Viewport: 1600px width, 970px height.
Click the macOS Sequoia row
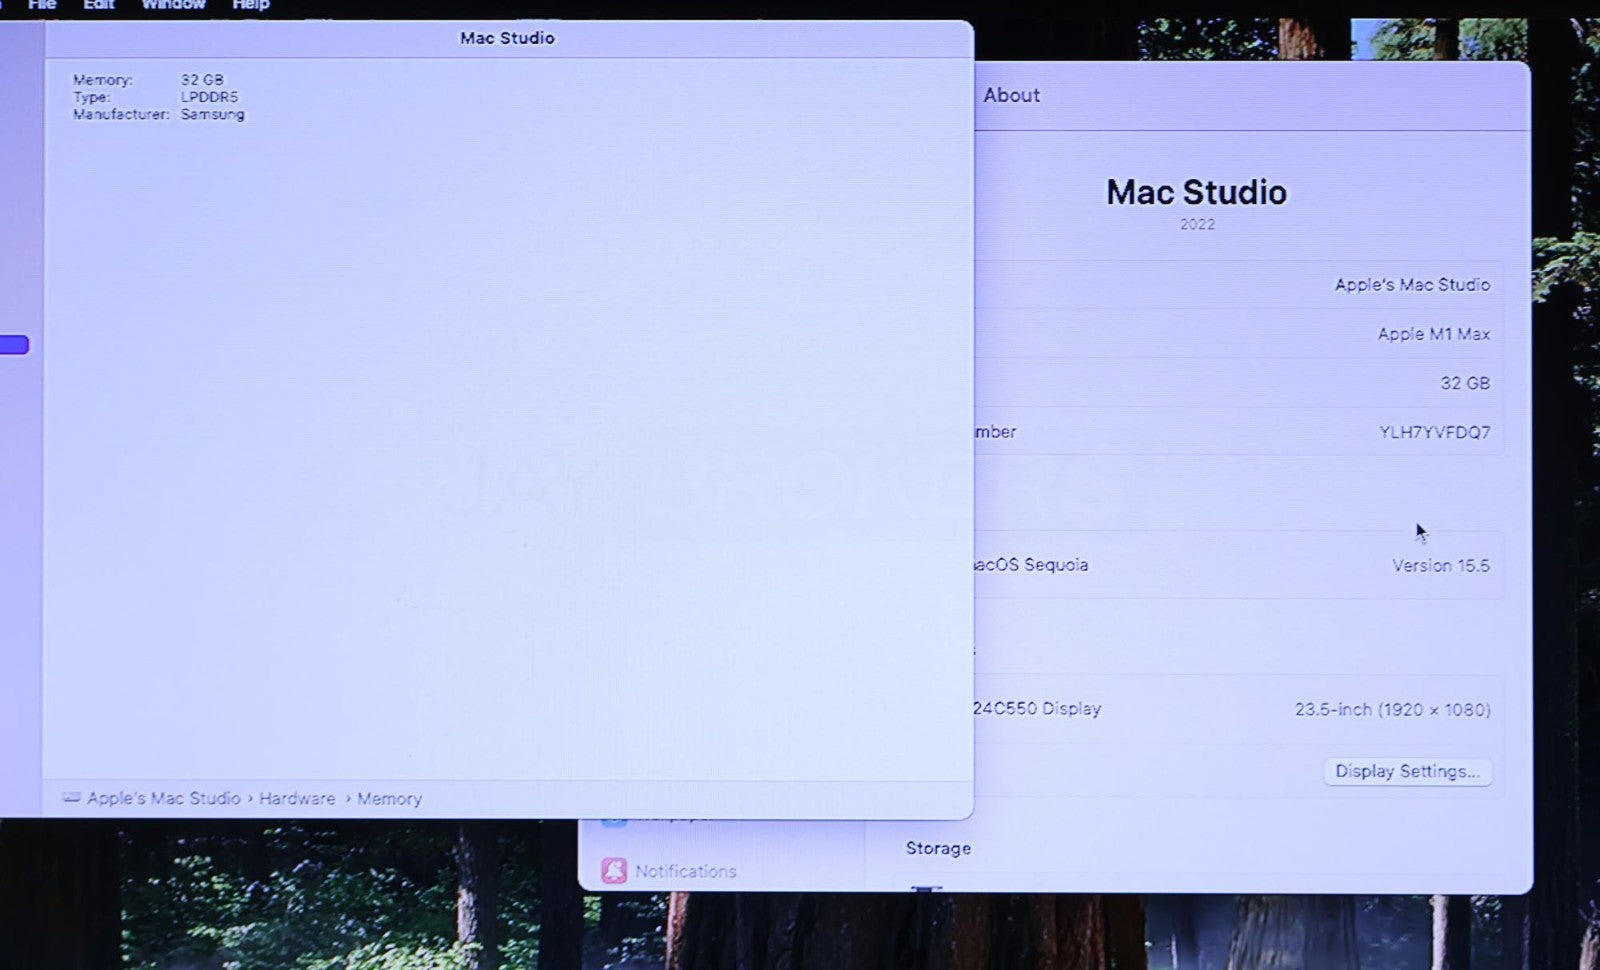(1238, 565)
